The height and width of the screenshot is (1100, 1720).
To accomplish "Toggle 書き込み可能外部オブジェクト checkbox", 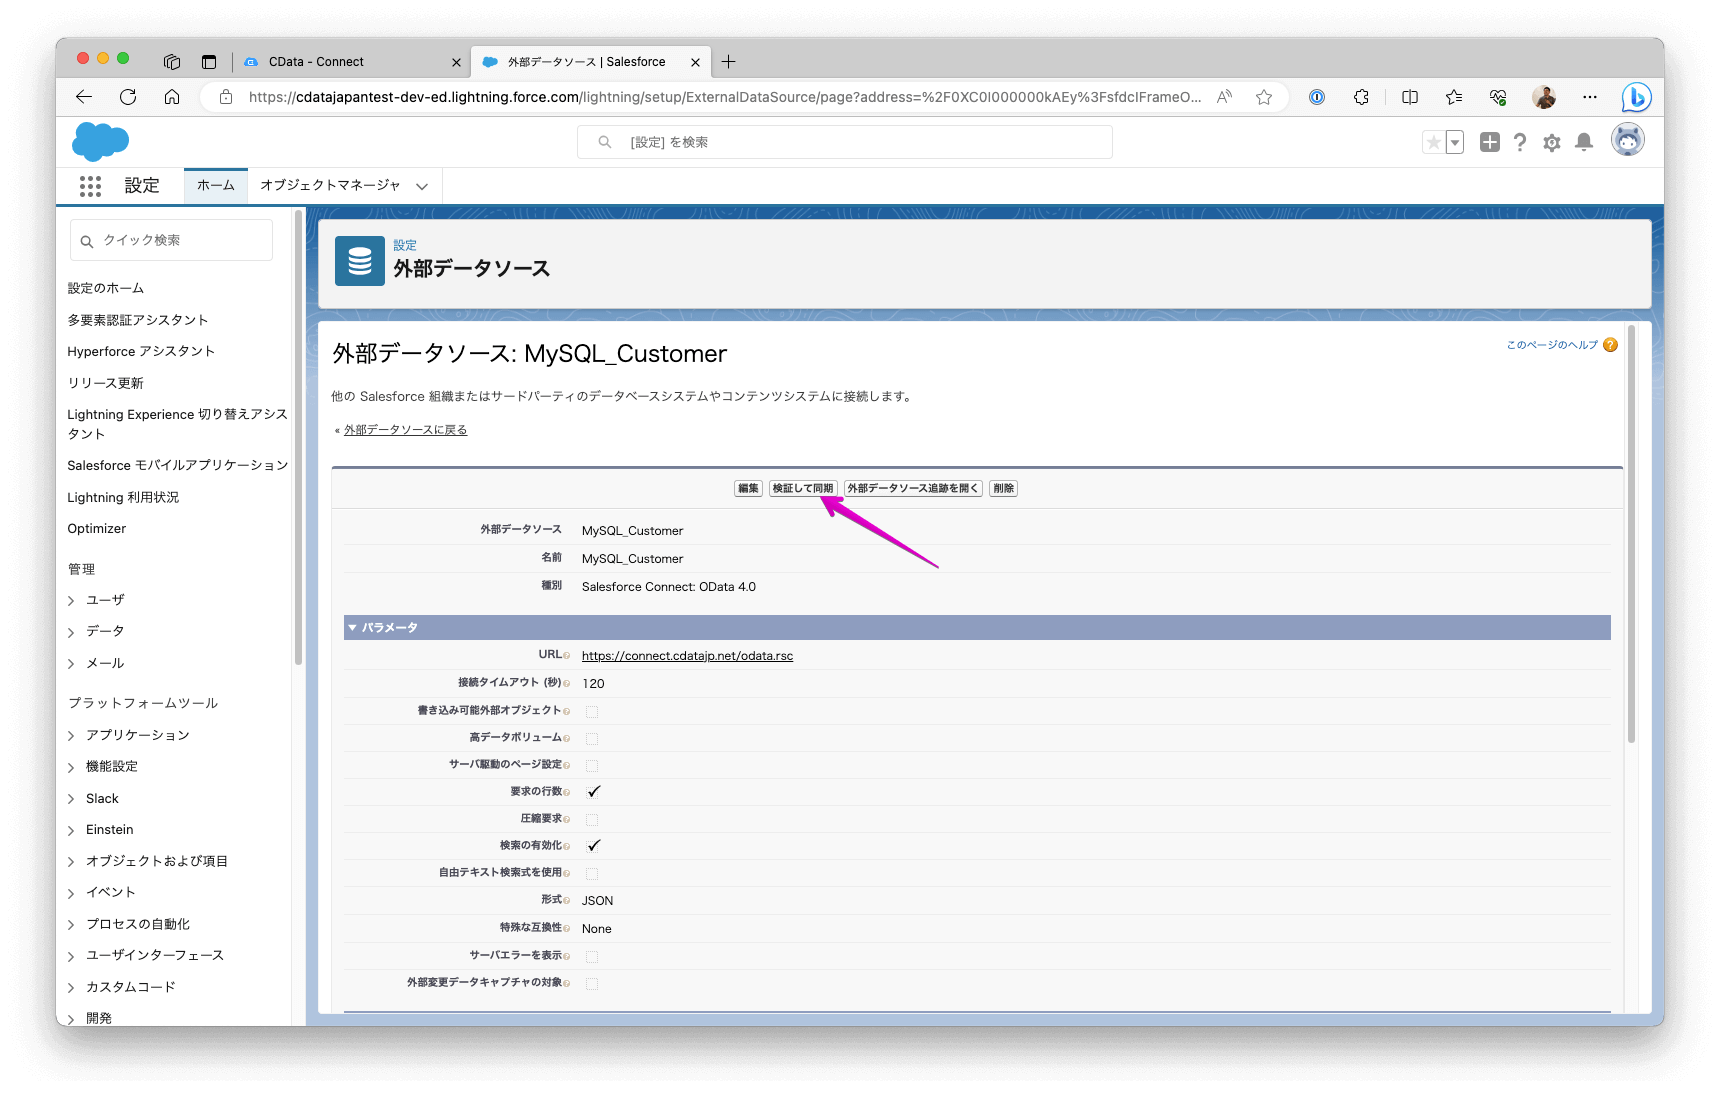I will pos(592,712).
